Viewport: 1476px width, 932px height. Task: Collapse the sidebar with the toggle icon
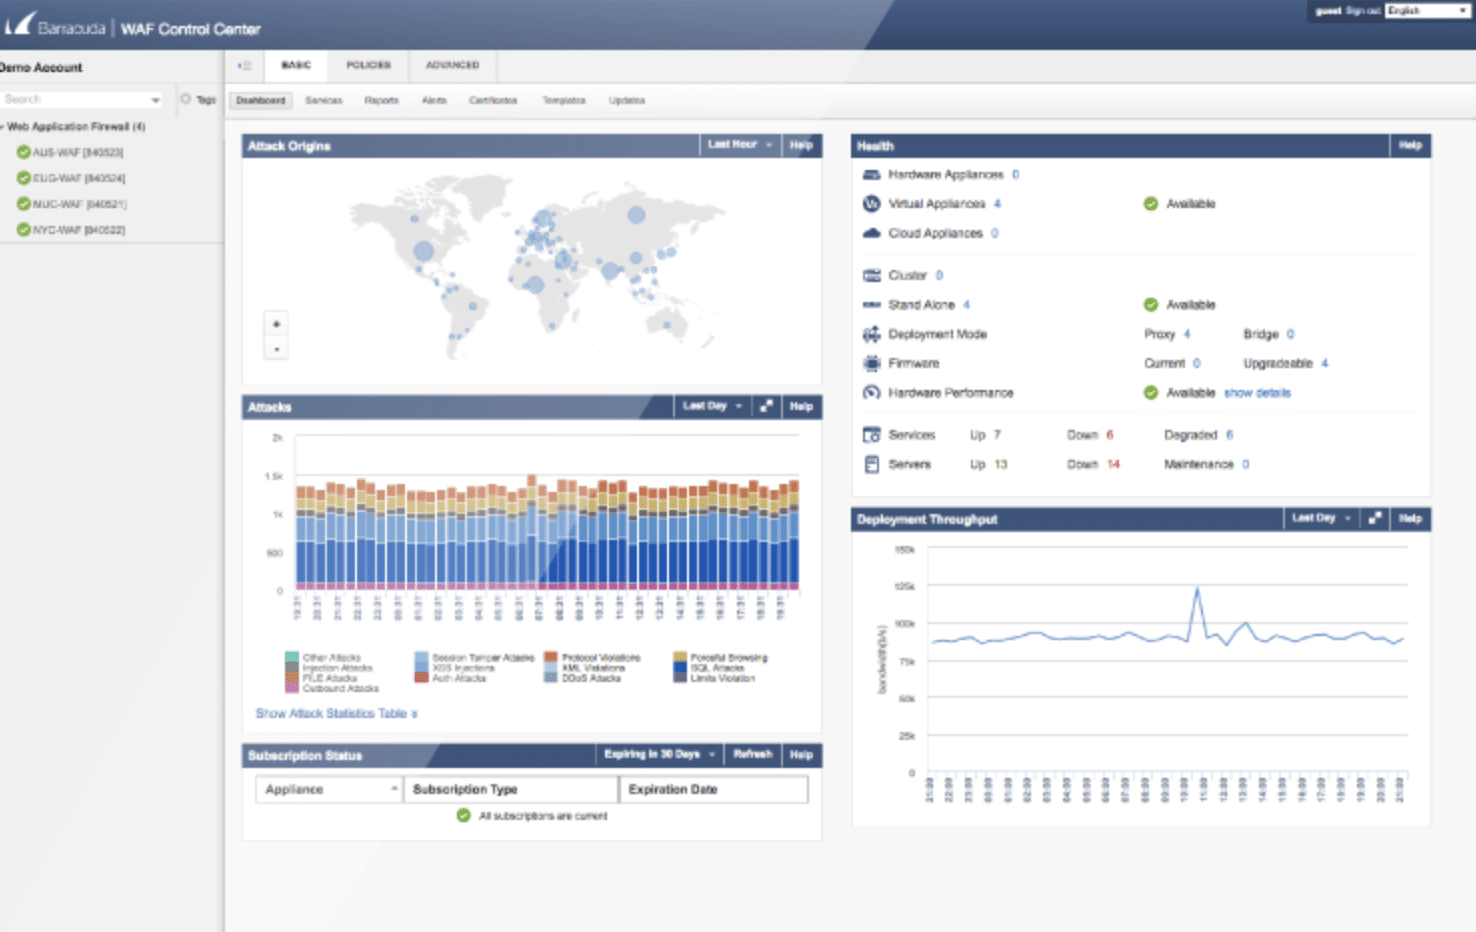(244, 66)
